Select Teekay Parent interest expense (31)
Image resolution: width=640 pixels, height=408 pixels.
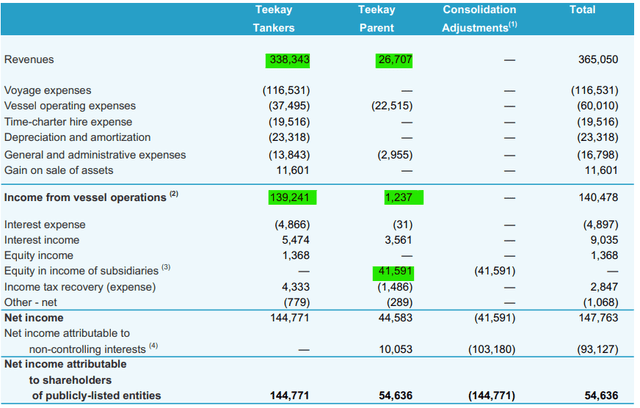click(x=402, y=225)
